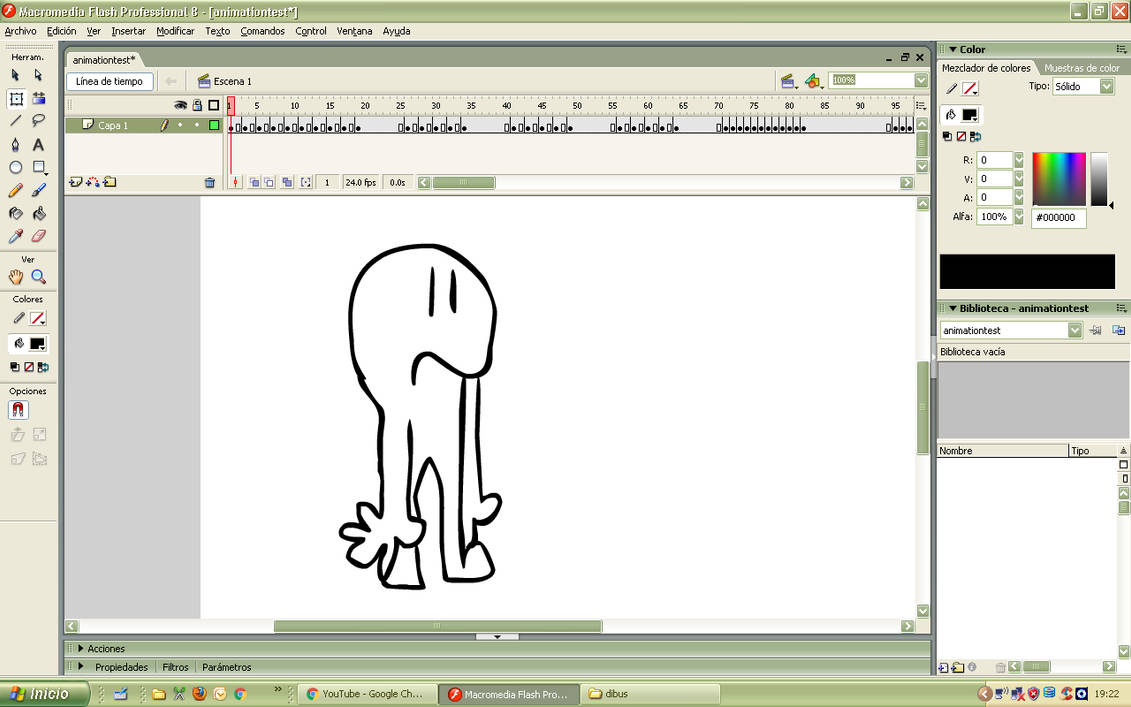This screenshot has width=1131, height=707.
Task: Select the Ink Bottle tool
Action: click(16, 214)
